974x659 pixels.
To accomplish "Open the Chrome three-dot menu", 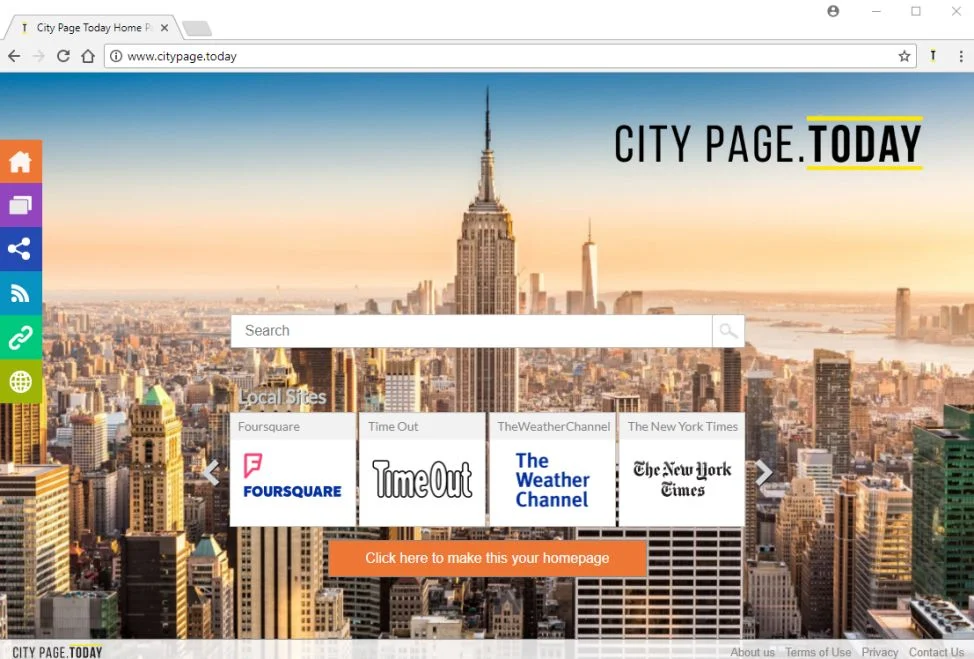I will click(961, 57).
